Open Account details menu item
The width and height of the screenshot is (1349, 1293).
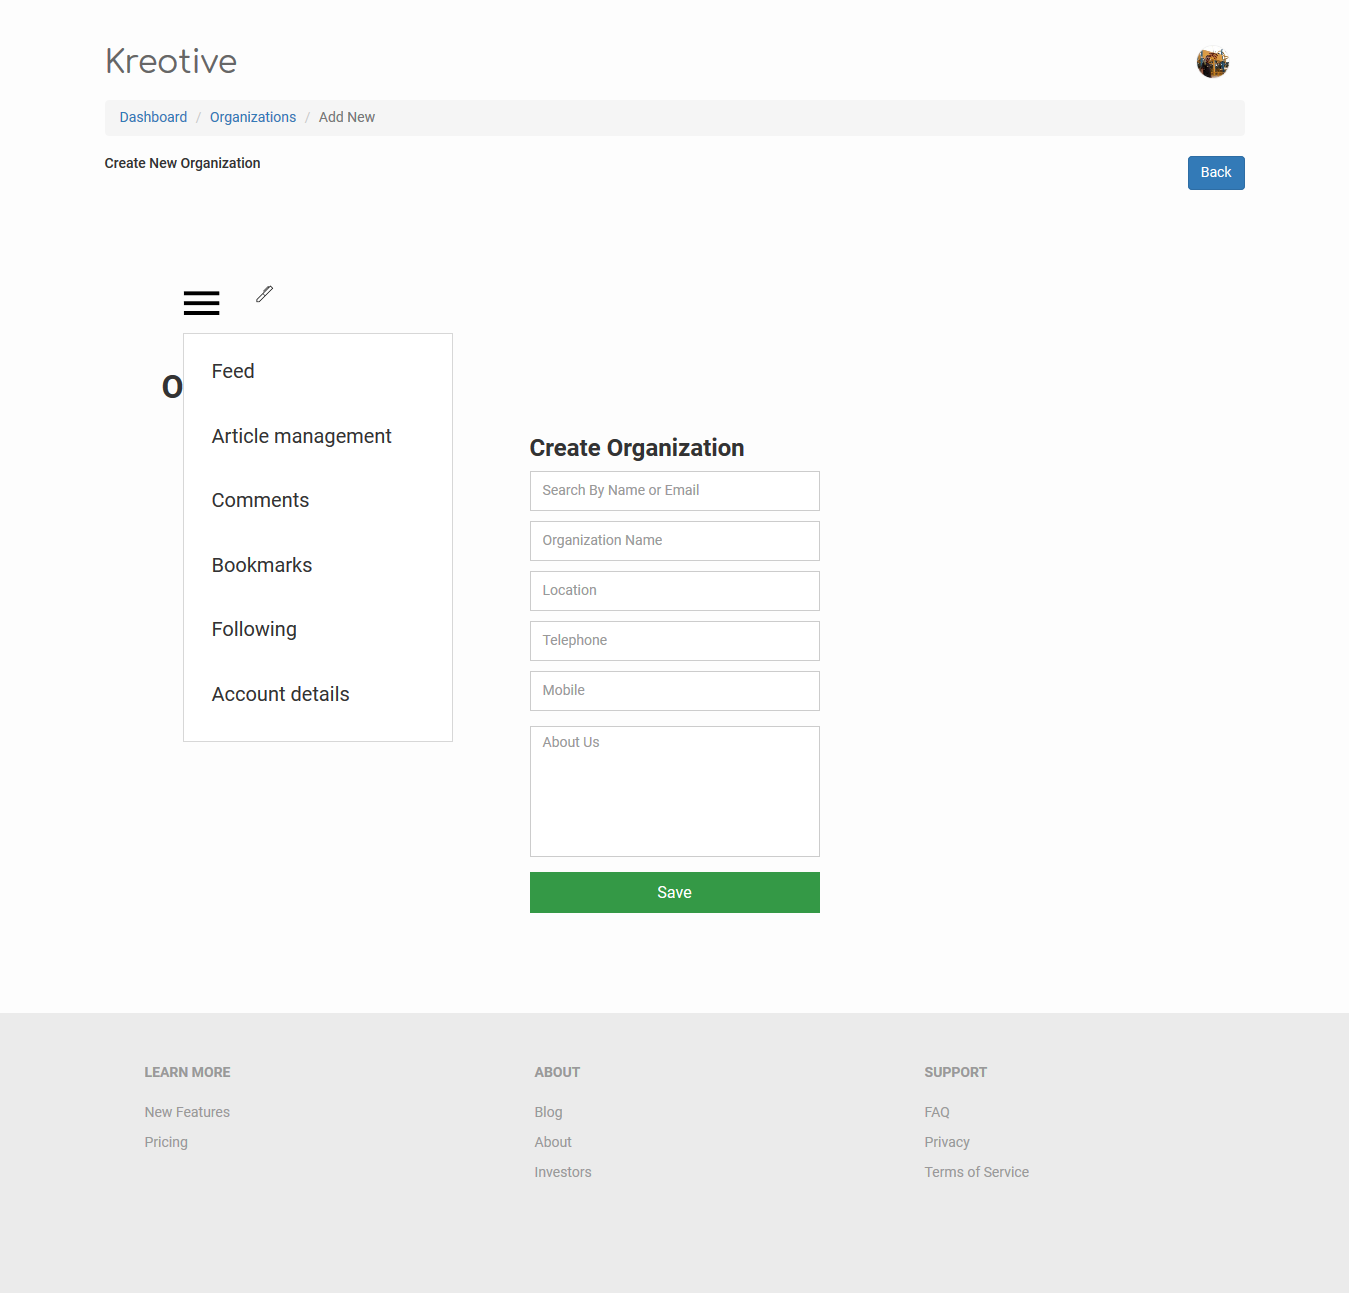tap(280, 694)
